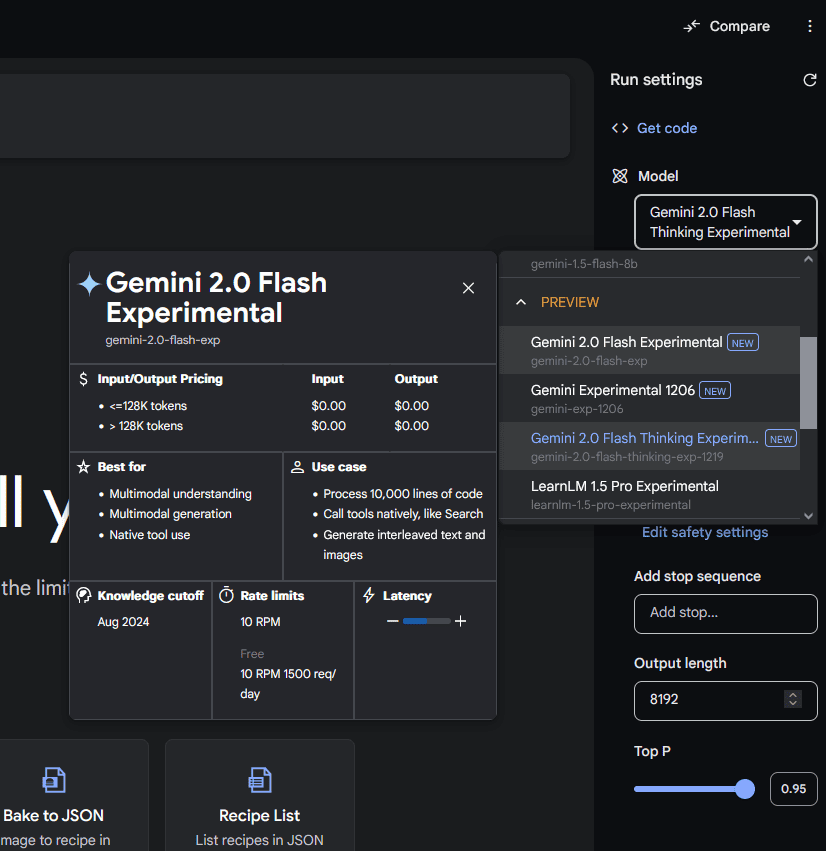Click 'Multimodal understanding' bullet text
The width and height of the screenshot is (826, 851).
(180, 494)
